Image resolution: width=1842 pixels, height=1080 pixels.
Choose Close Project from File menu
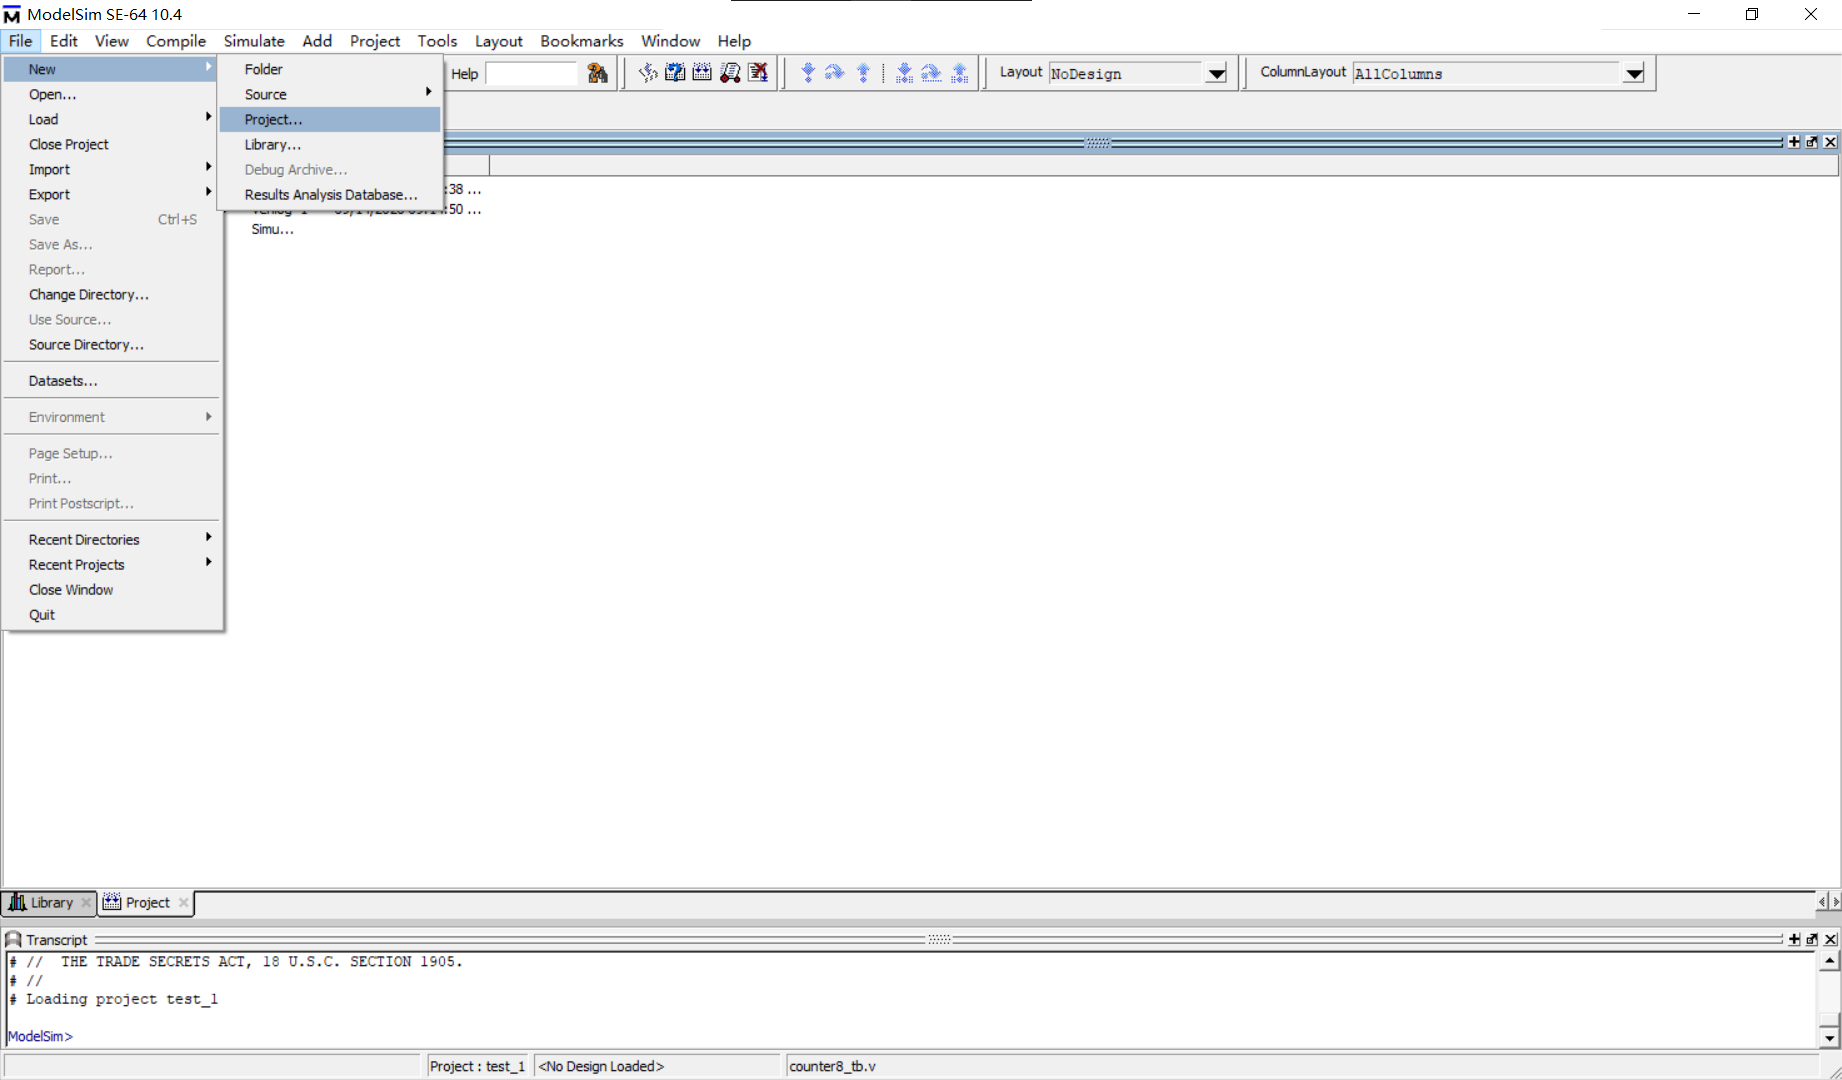(112, 144)
